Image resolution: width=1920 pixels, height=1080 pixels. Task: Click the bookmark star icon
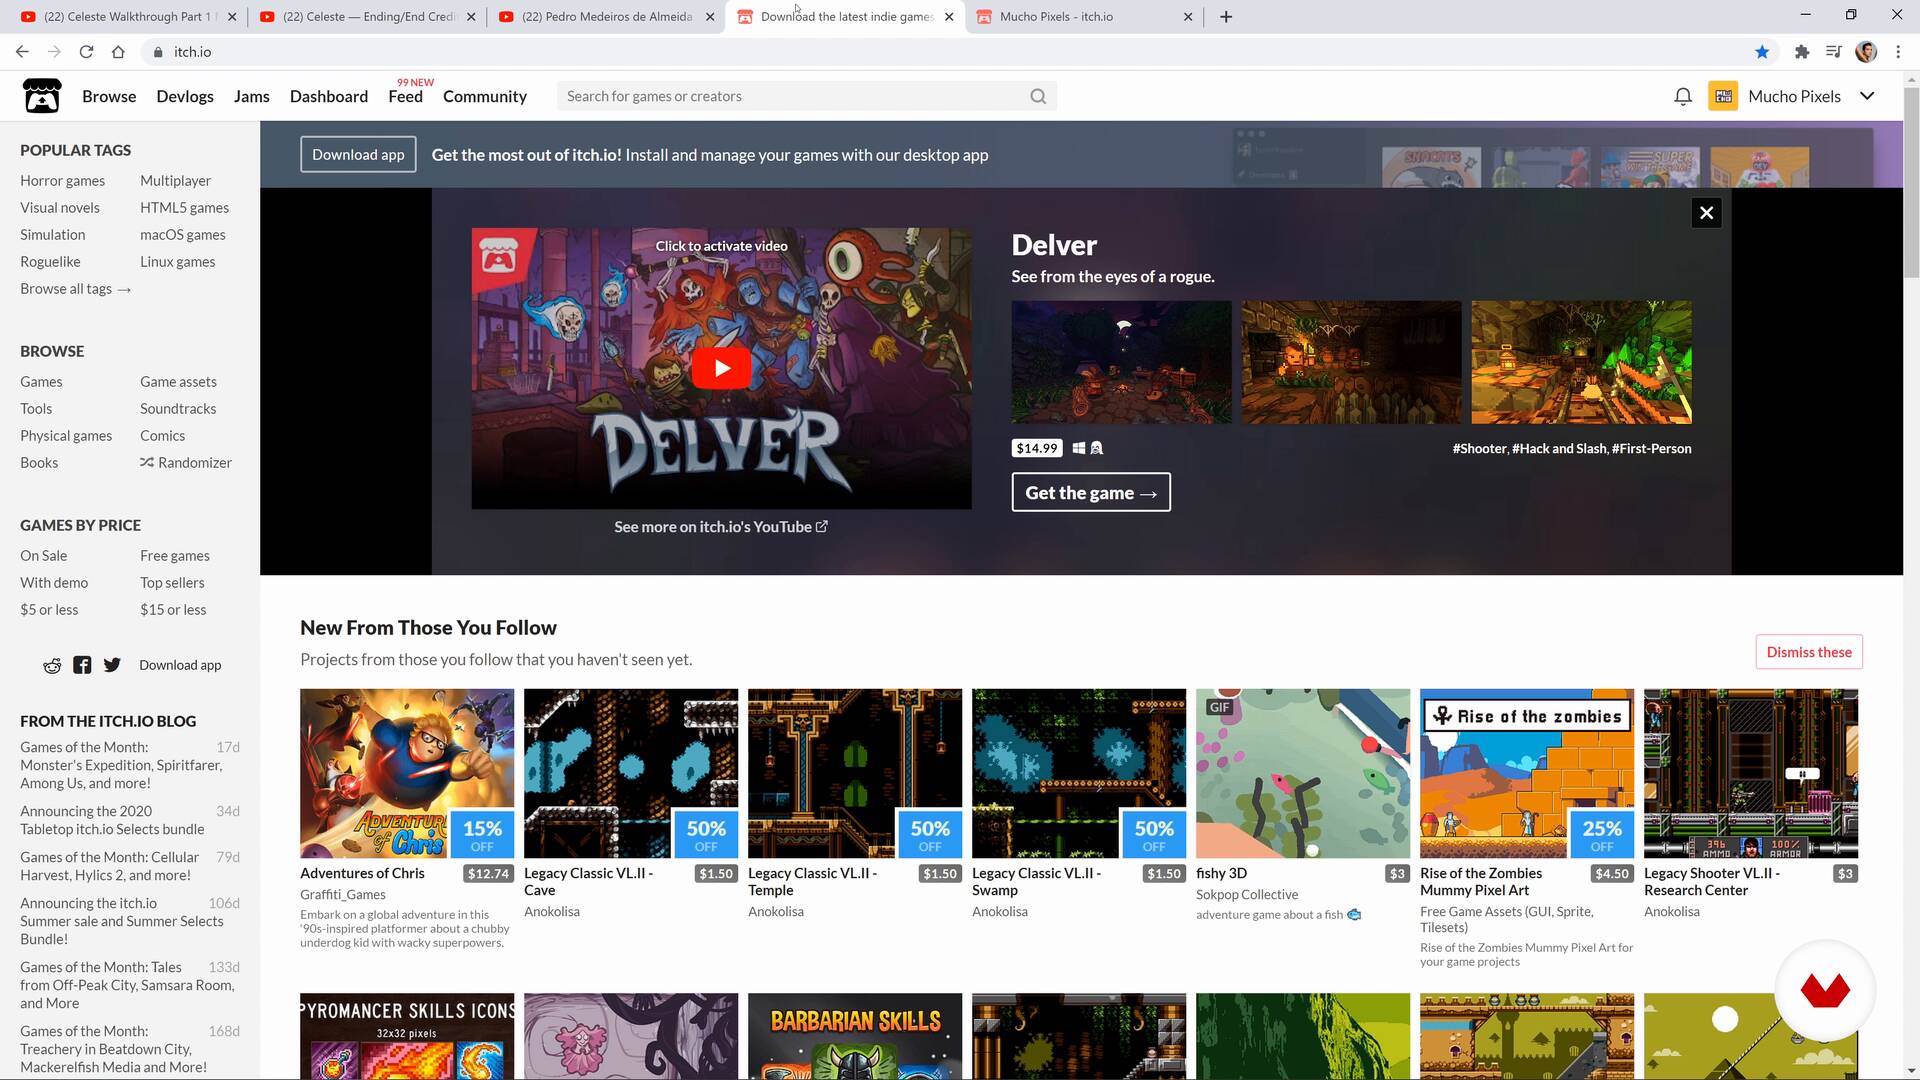1762,52
